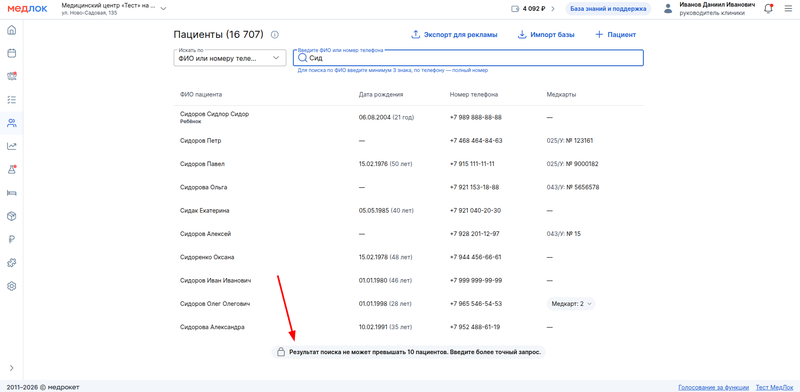The height and width of the screenshot is (392, 800).
Task: Click phone number +7 999 999-99-99
Action: pyautogui.click(x=476, y=280)
